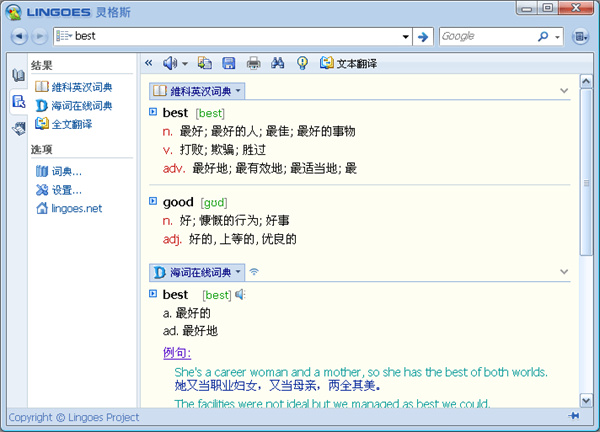
Task: Open the 文本翻译 text translation button
Action: (347, 63)
